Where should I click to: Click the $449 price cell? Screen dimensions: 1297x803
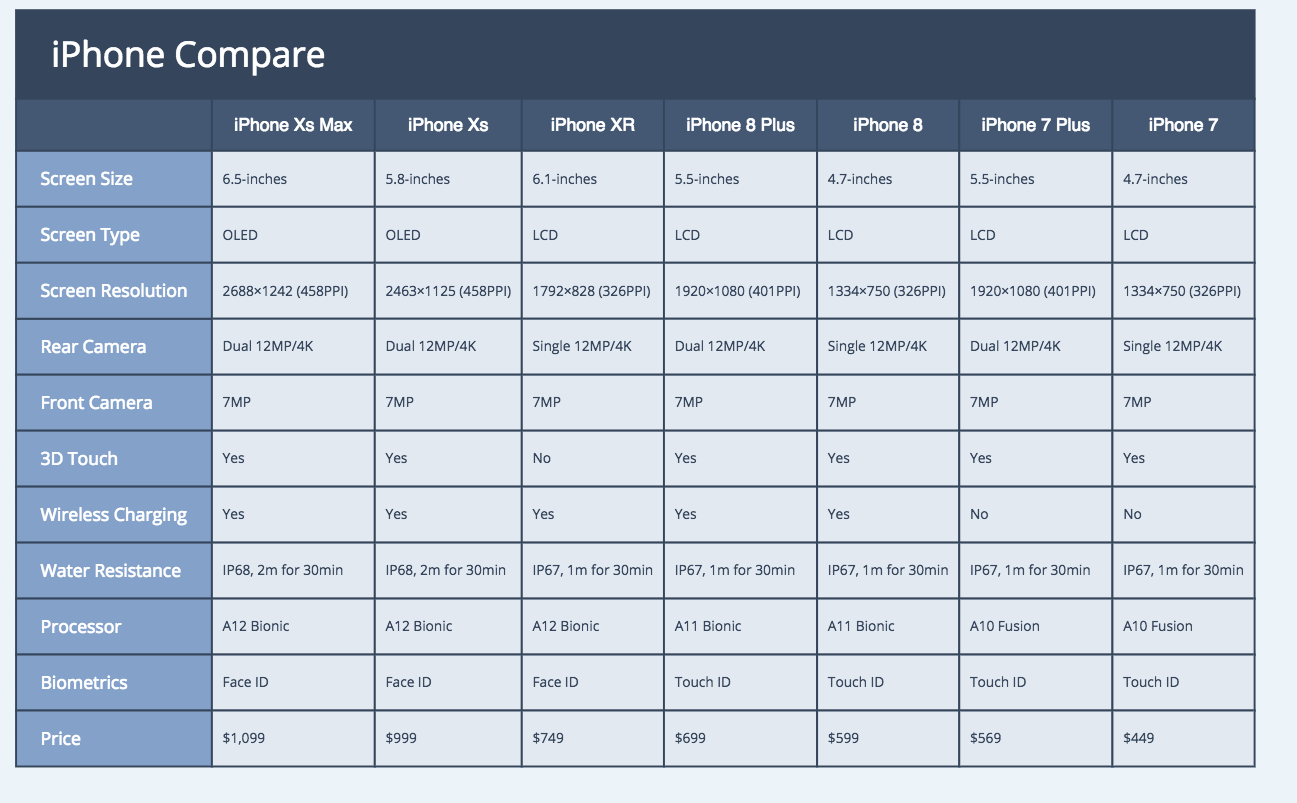[x=1138, y=739]
